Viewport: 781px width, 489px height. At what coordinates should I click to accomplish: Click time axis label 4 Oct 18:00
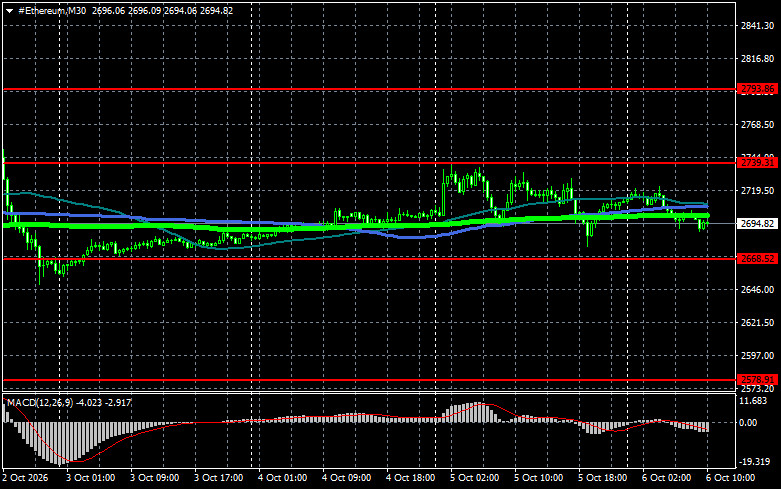tap(410, 478)
